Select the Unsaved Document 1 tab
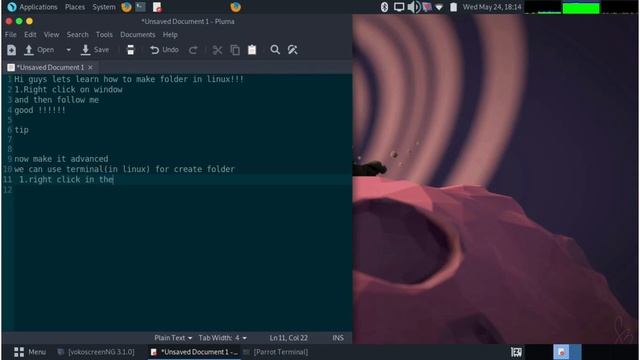640x360 pixels. [x=50, y=67]
